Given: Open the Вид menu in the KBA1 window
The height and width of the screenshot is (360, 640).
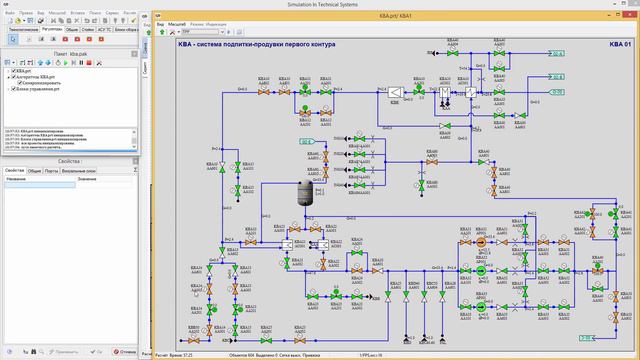Looking at the screenshot, I should pyautogui.click(x=160, y=24).
